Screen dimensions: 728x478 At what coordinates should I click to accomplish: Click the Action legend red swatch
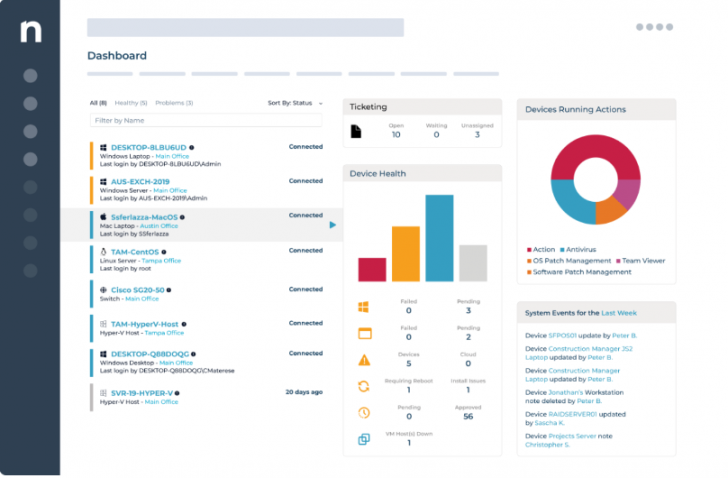pyautogui.click(x=529, y=250)
